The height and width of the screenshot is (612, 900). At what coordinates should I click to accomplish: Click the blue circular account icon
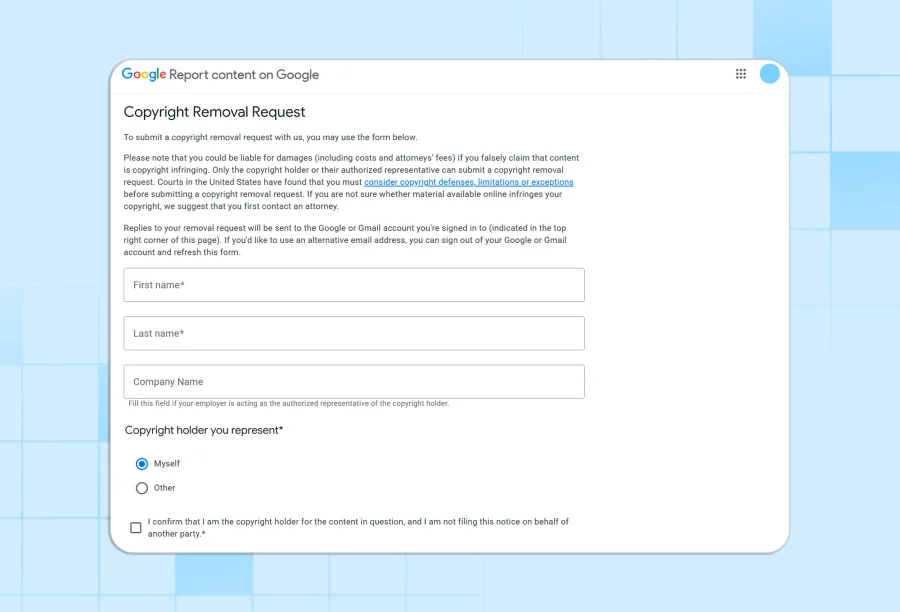(x=770, y=73)
